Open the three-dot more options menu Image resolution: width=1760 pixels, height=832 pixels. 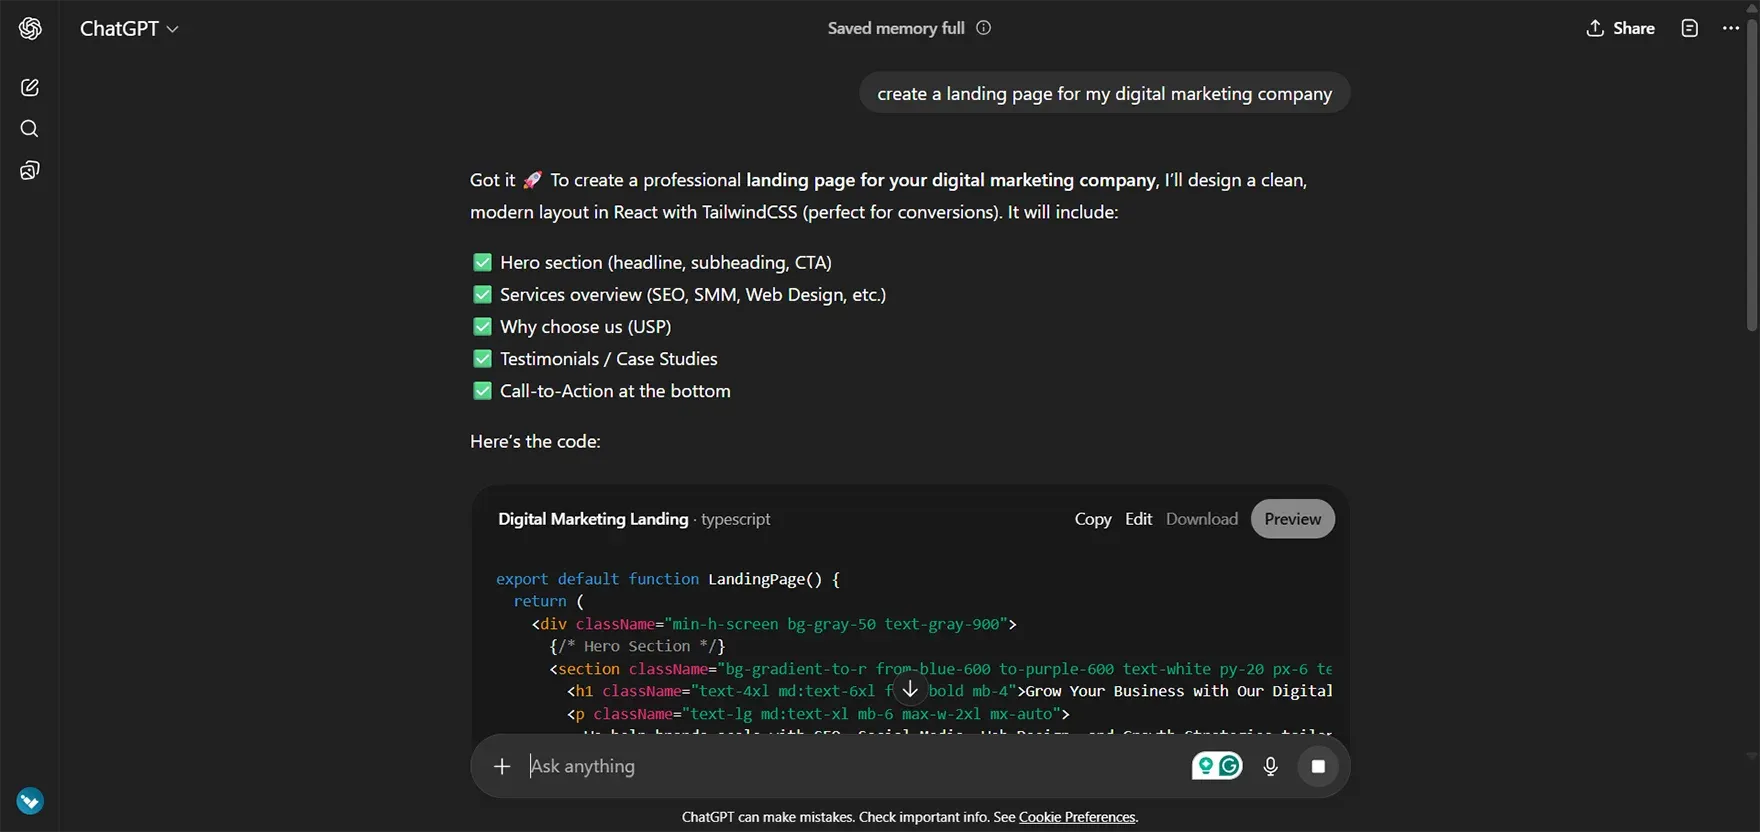click(1731, 28)
